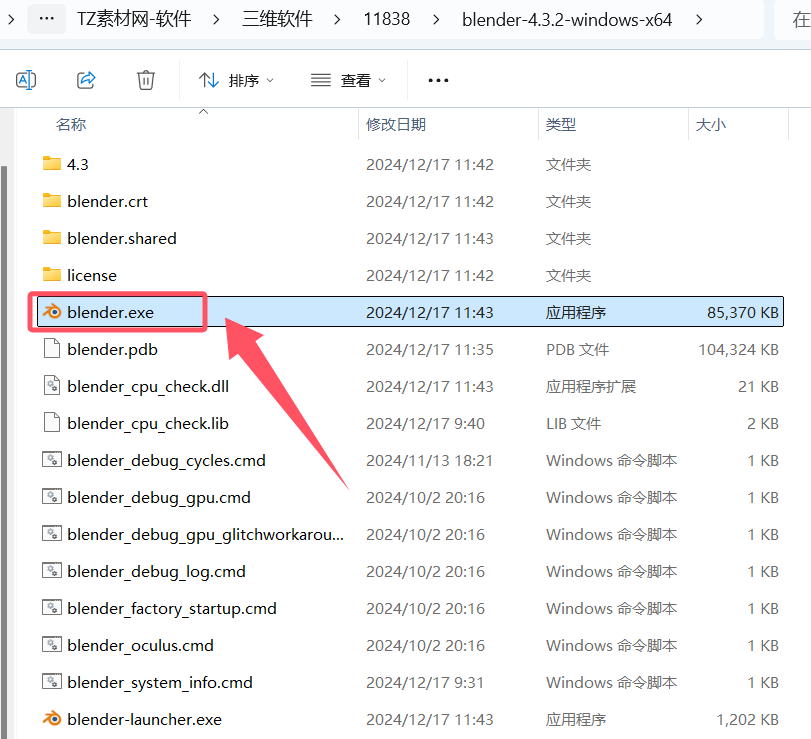This screenshot has width=811, height=739.
Task: Click the Delete trash can icon
Action: [x=146, y=80]
